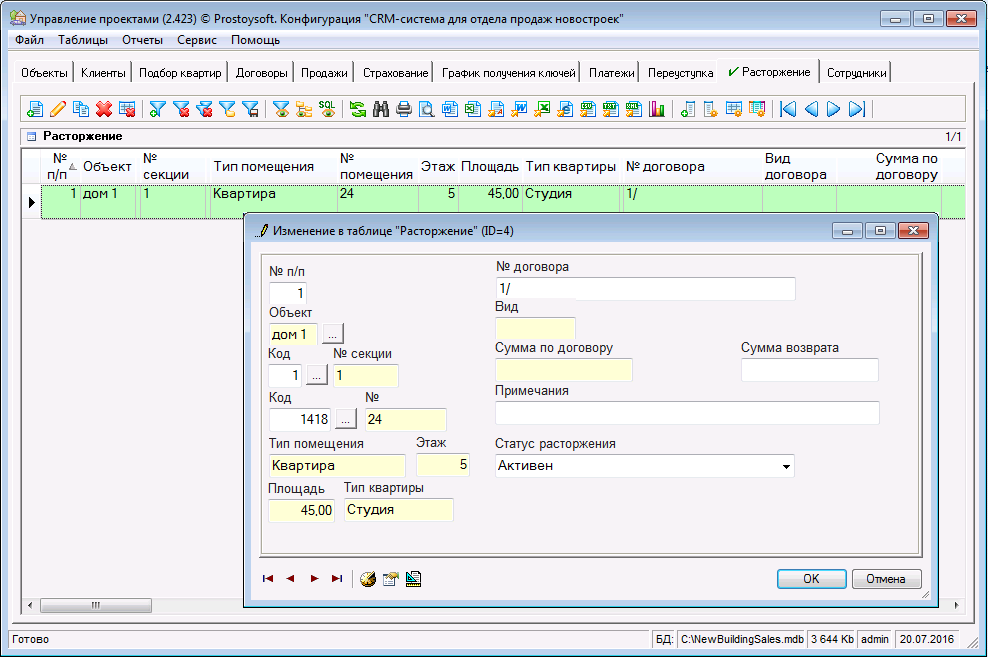Screen dimensions: 988x657
Task: Jump to last record in main toolbar
Action: point(857,110)
